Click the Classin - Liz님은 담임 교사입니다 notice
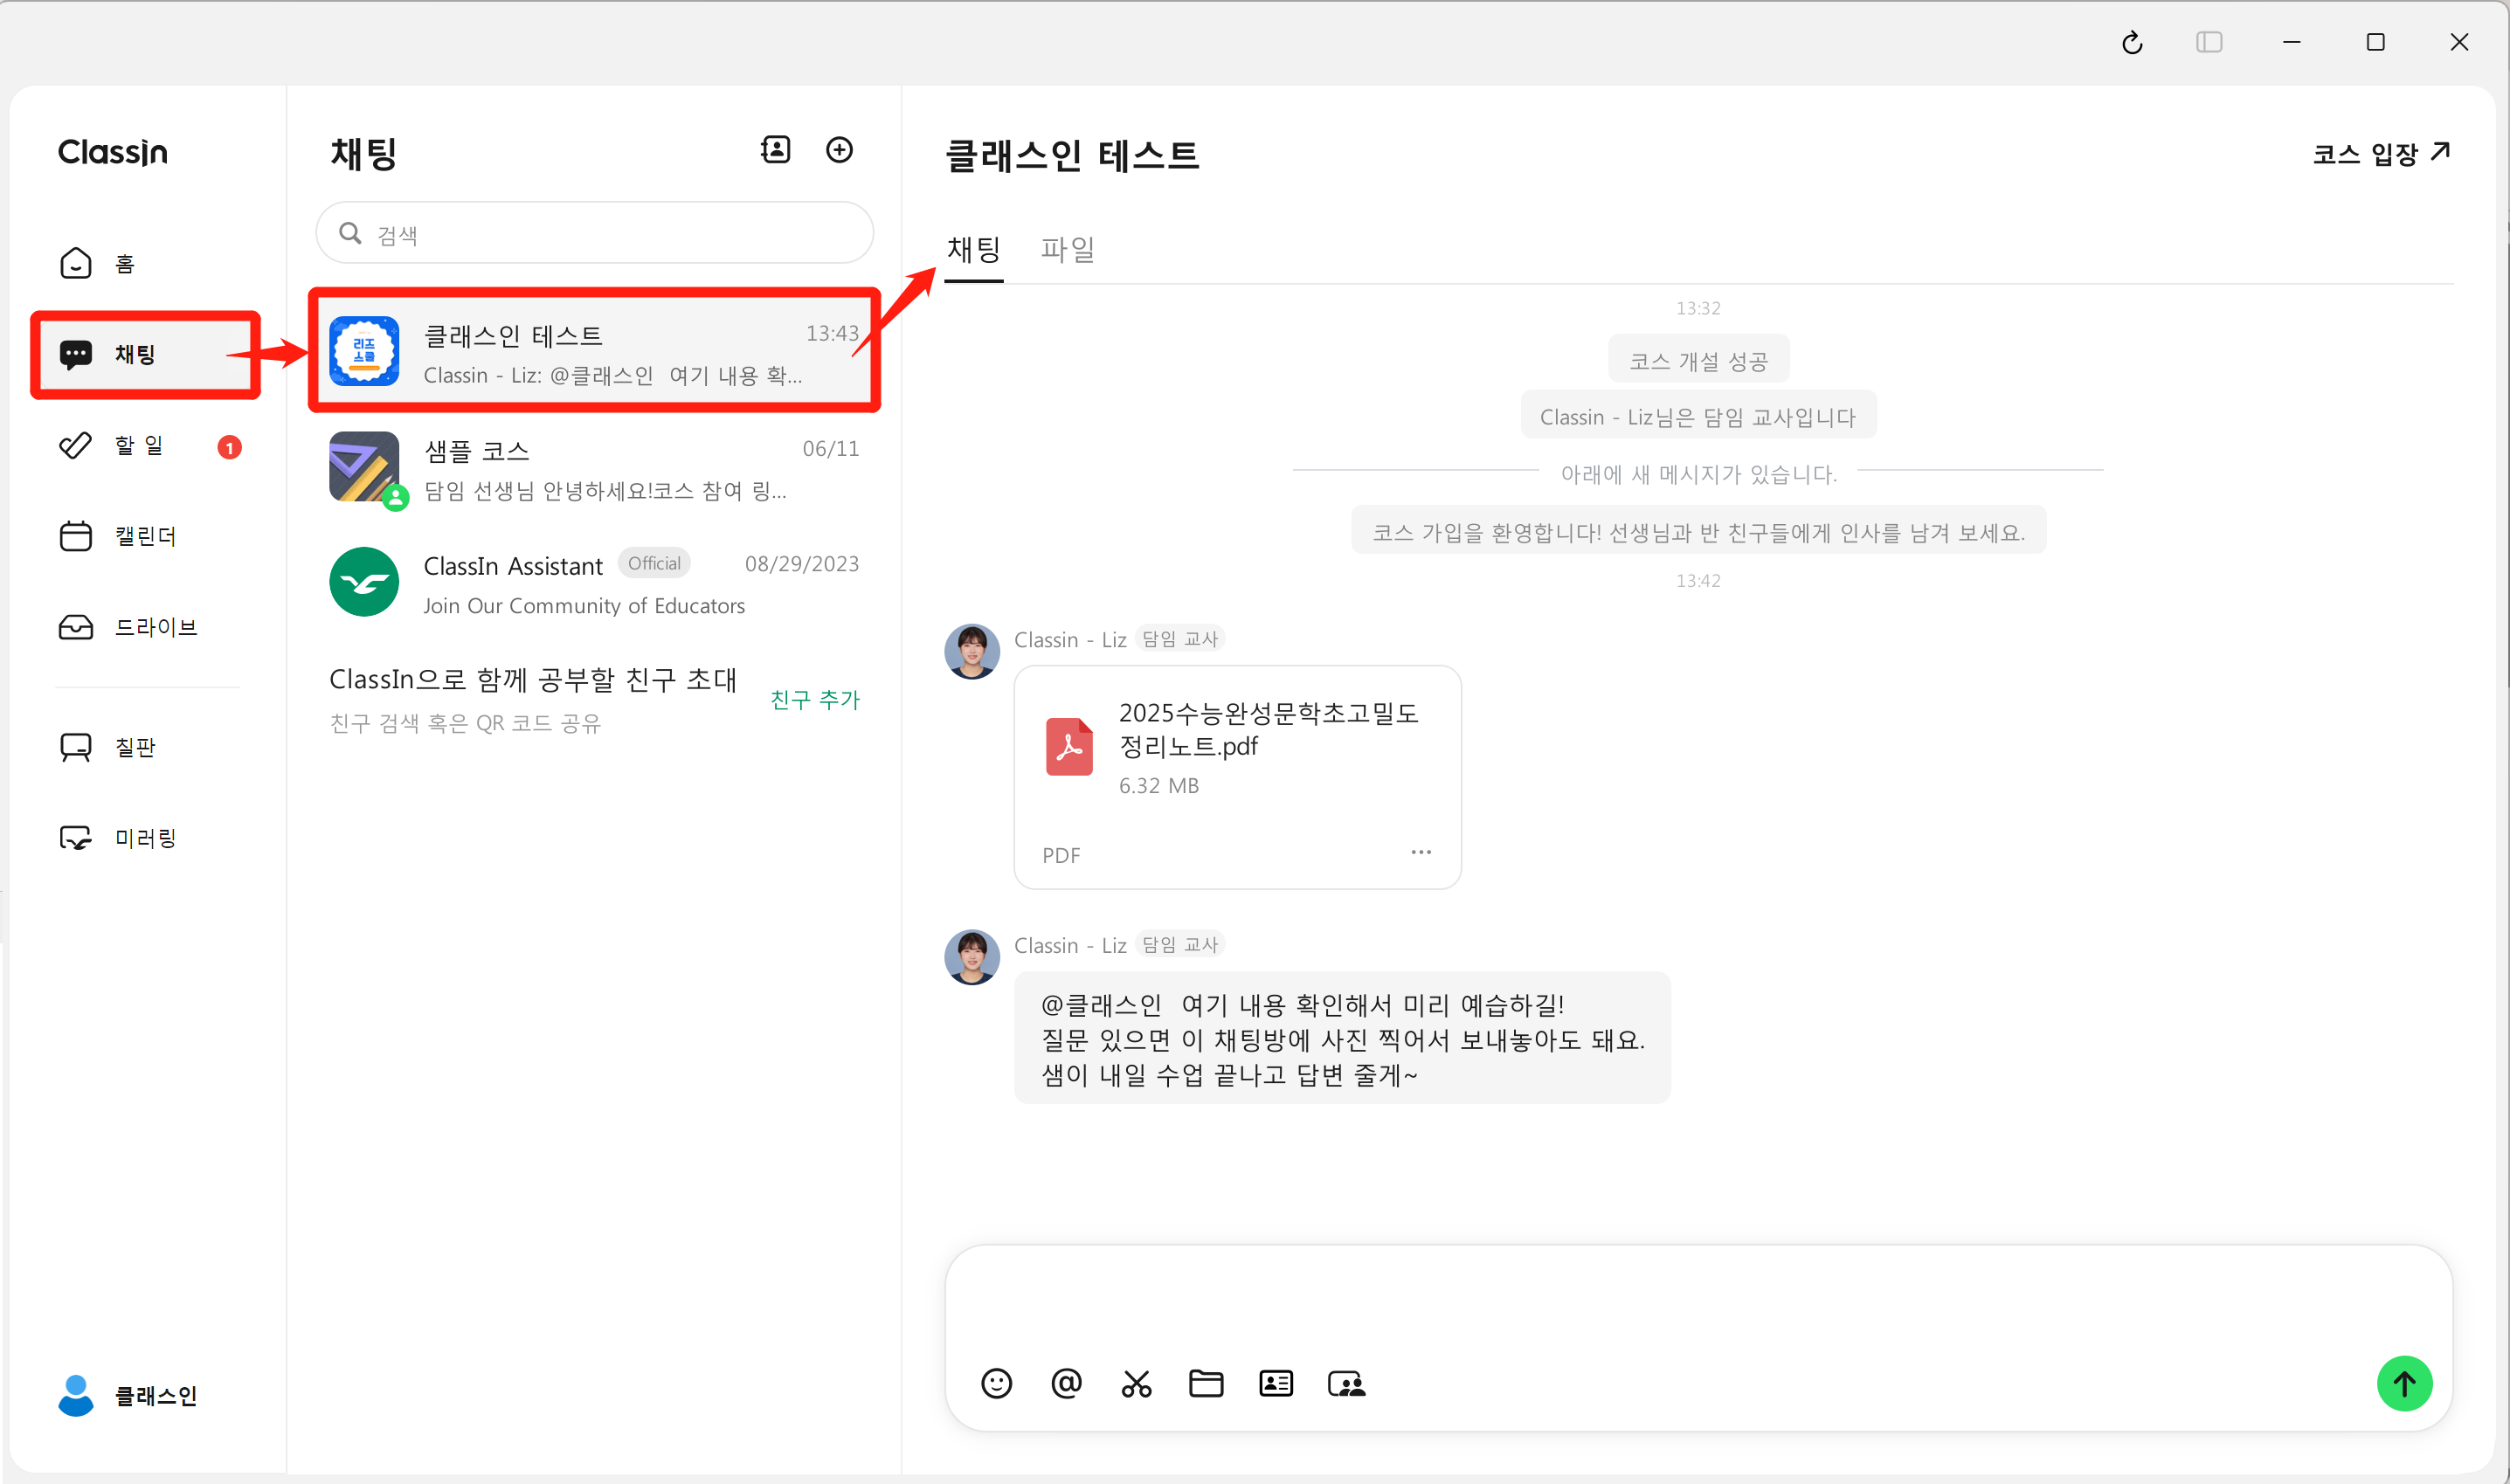The image size is (2510, 1484). 1698,416
